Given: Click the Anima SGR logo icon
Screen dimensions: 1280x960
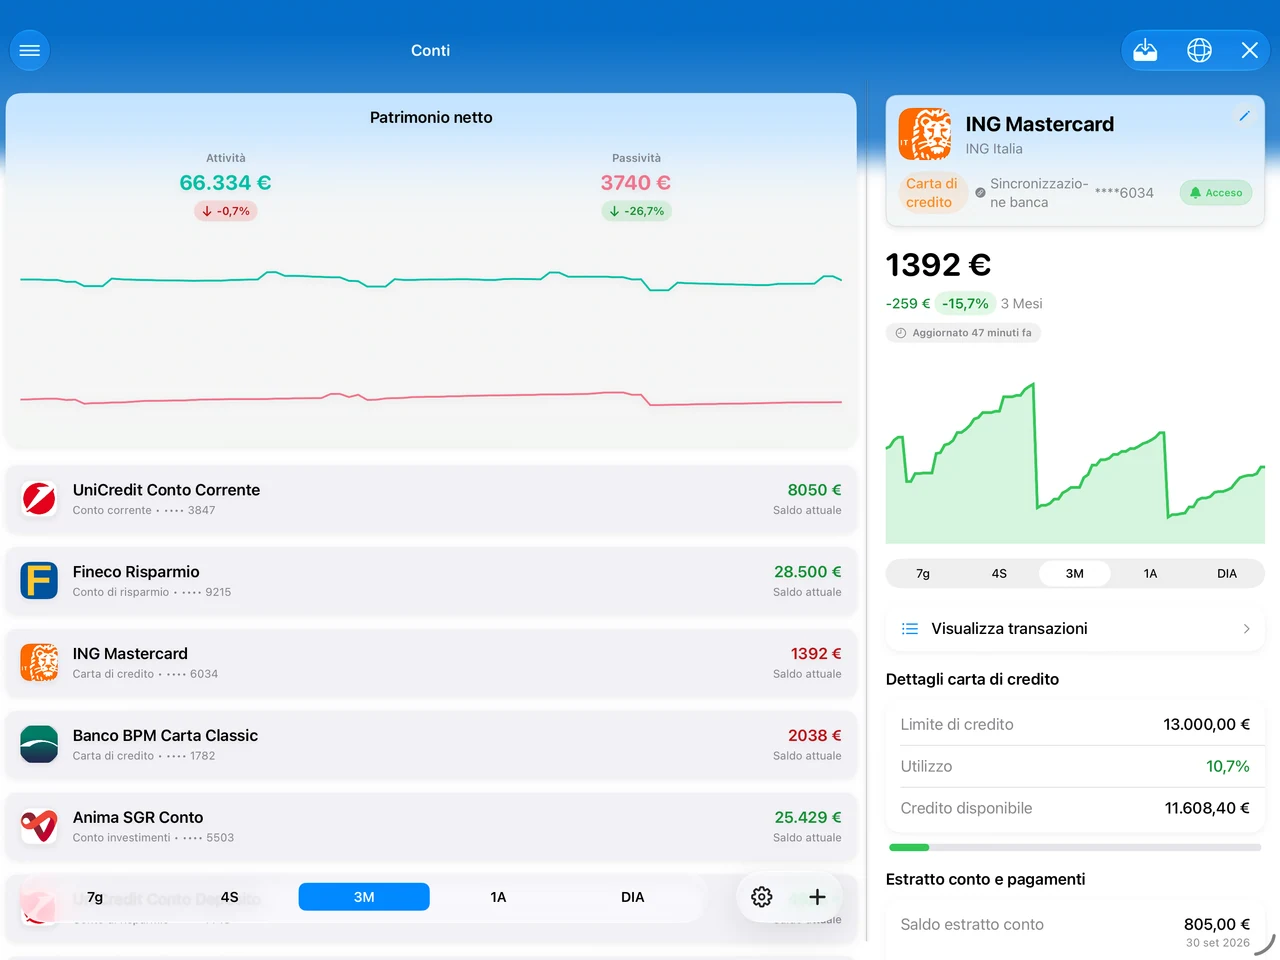Looking at the screenshot, I should point(39,826).
